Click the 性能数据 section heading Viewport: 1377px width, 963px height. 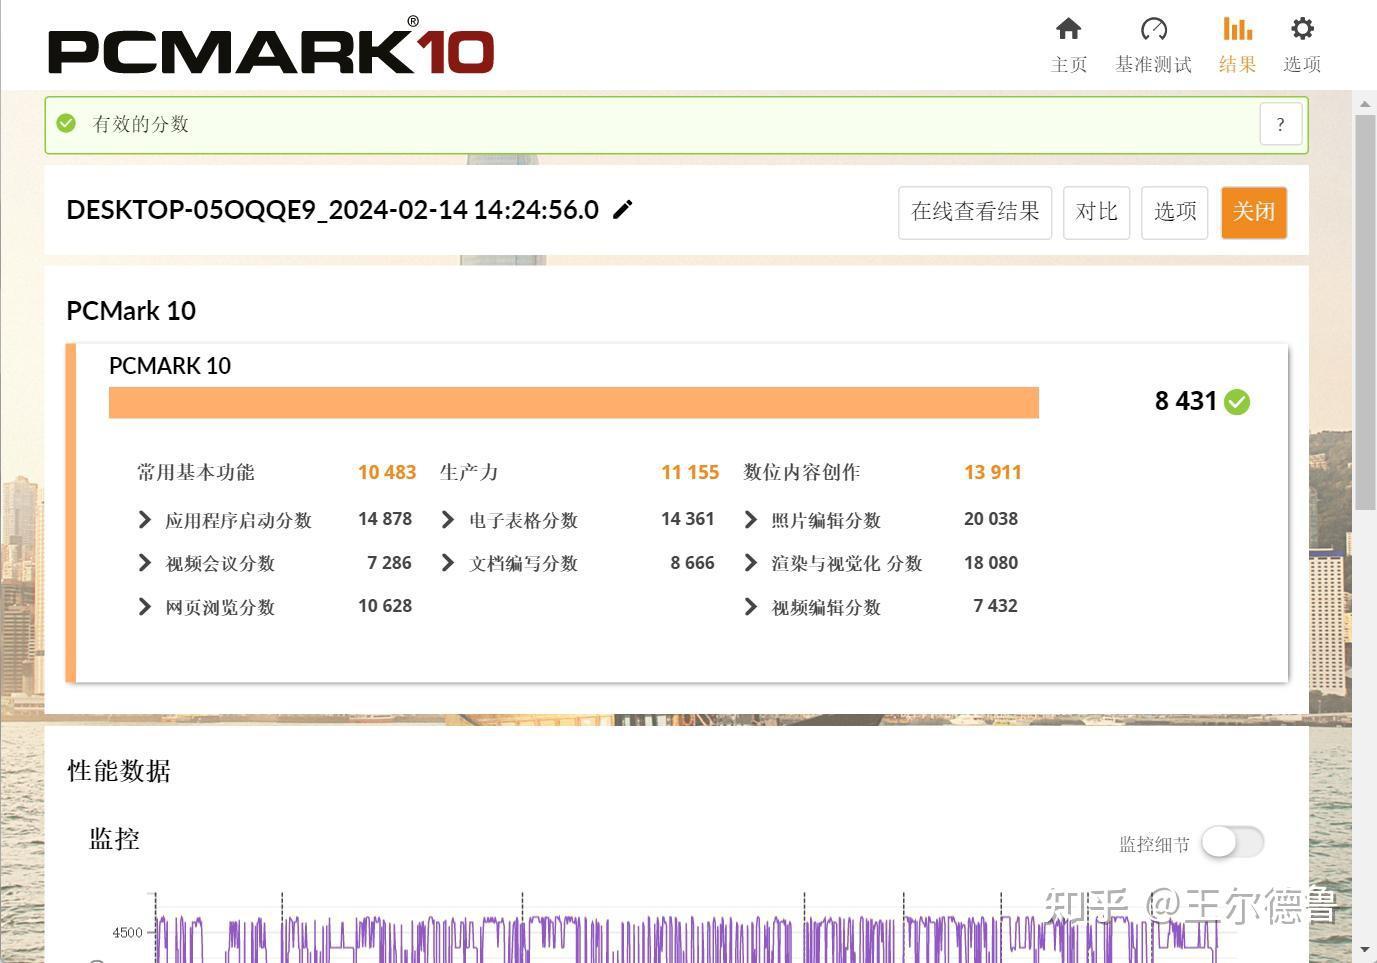click(119, 771)
